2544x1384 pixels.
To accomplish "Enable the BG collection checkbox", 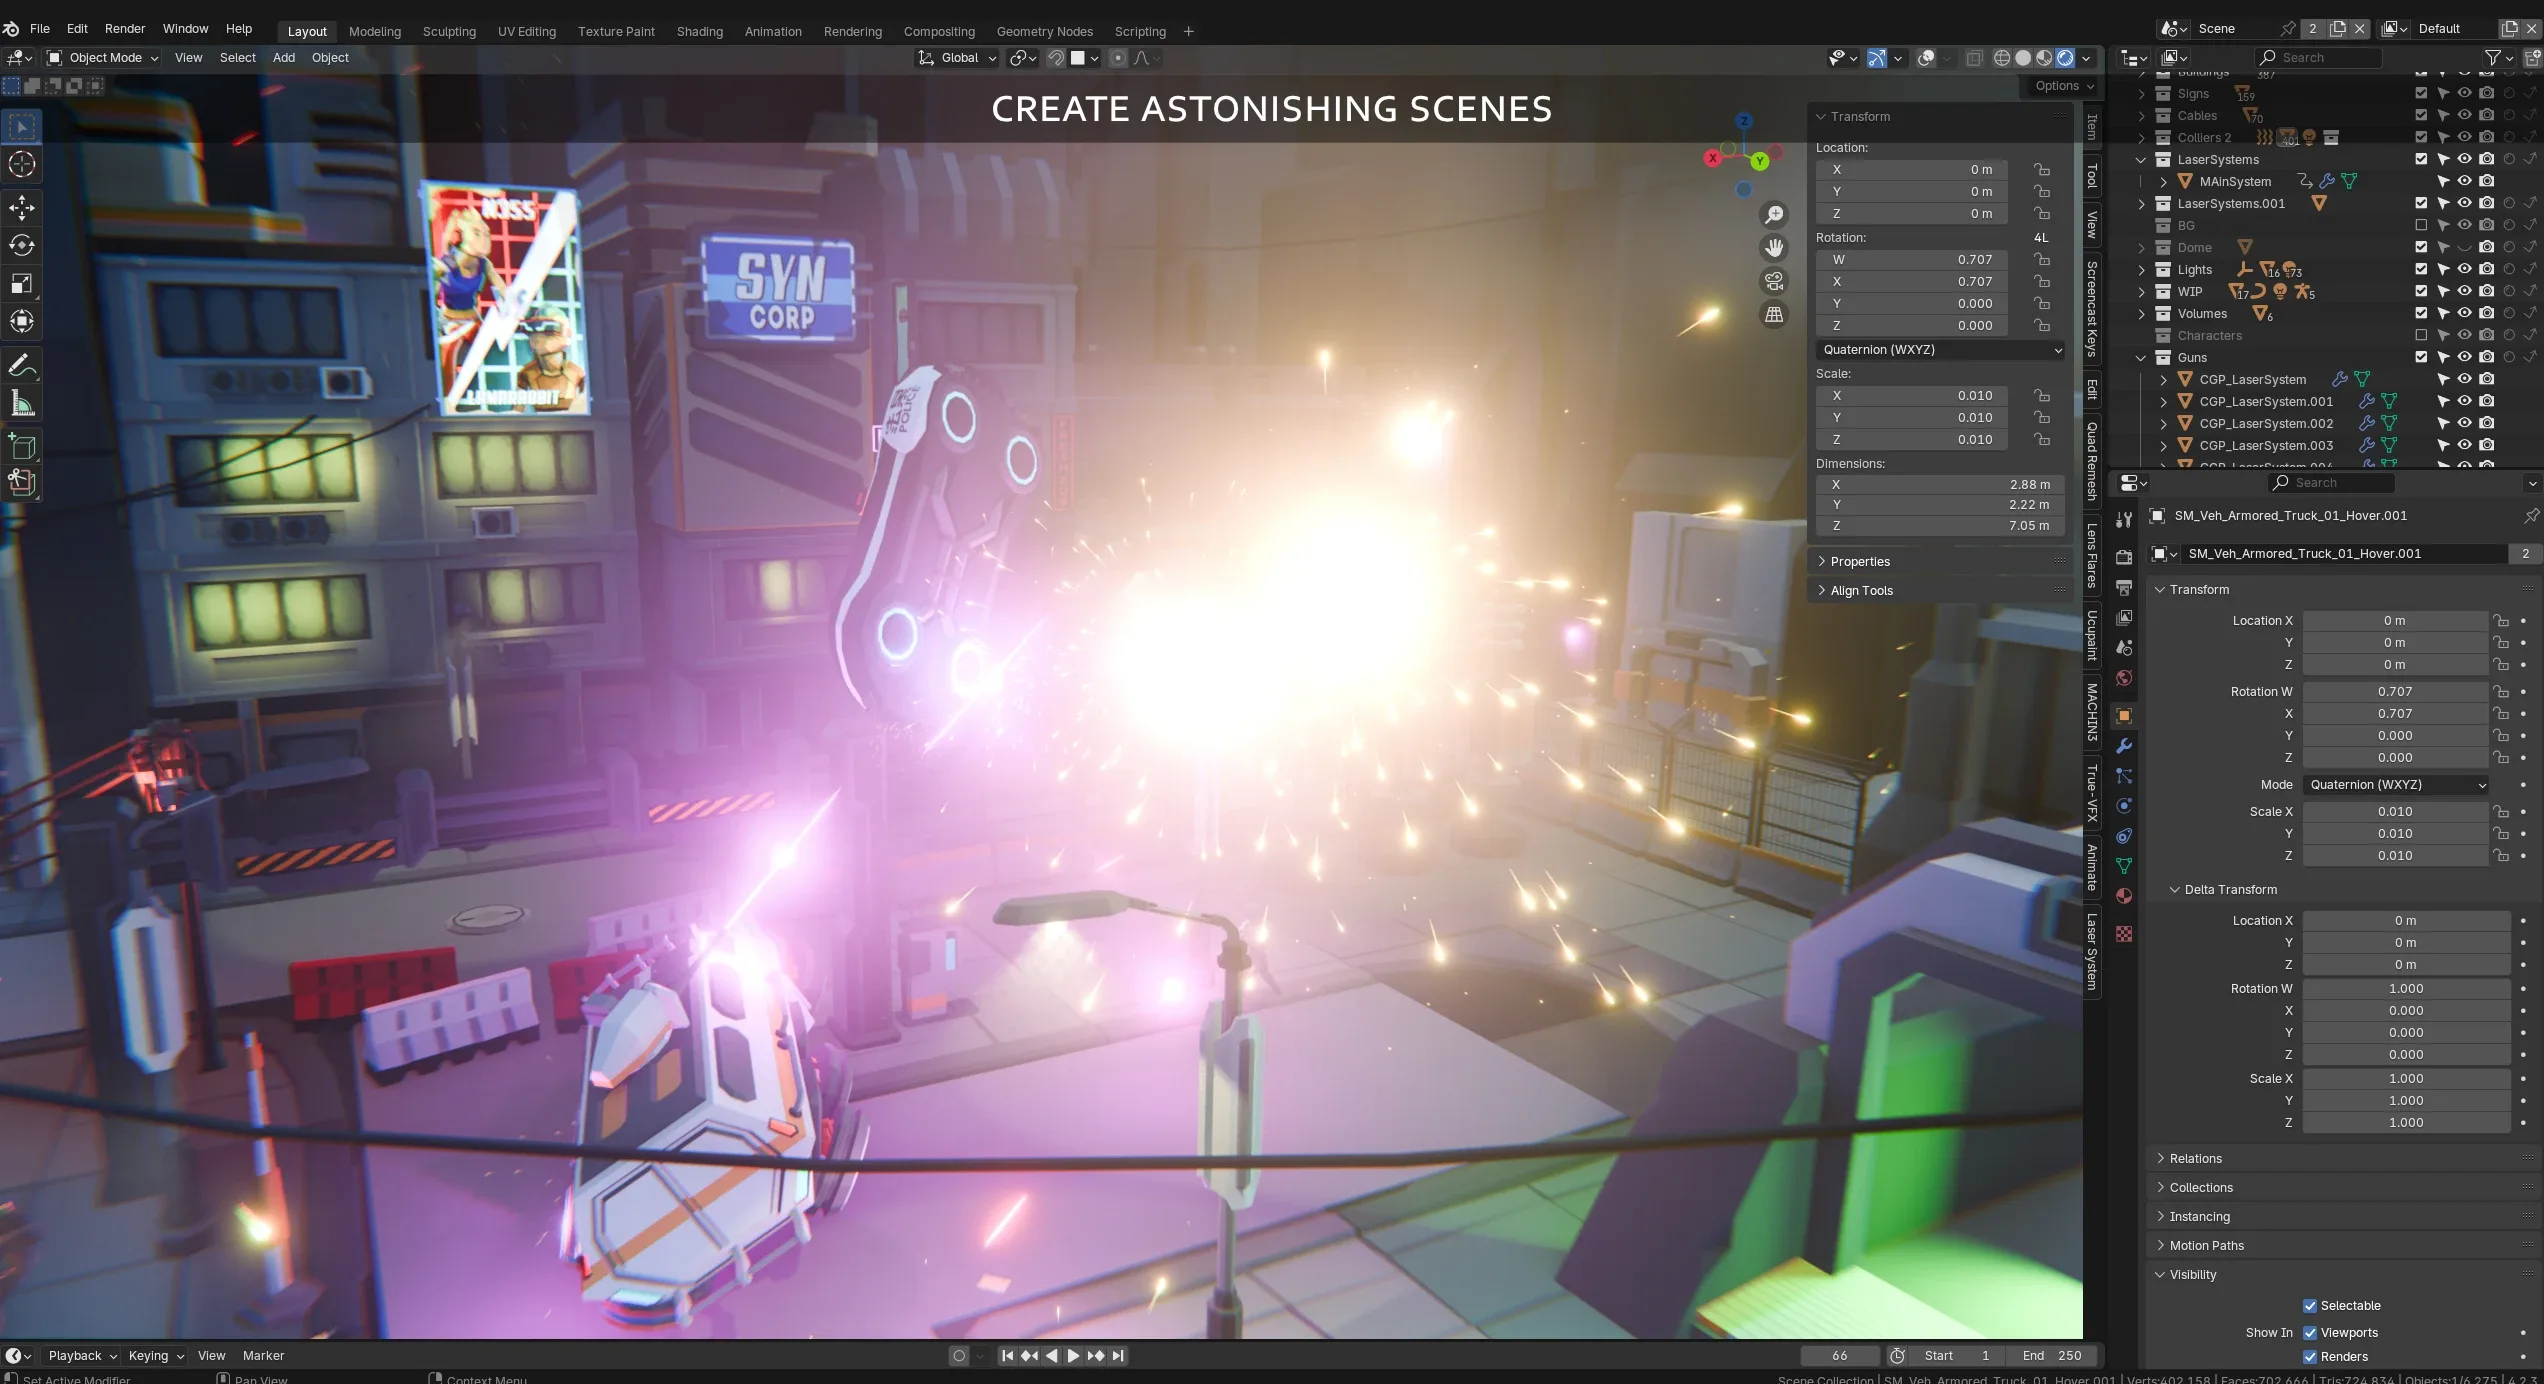I will 2421,225.
